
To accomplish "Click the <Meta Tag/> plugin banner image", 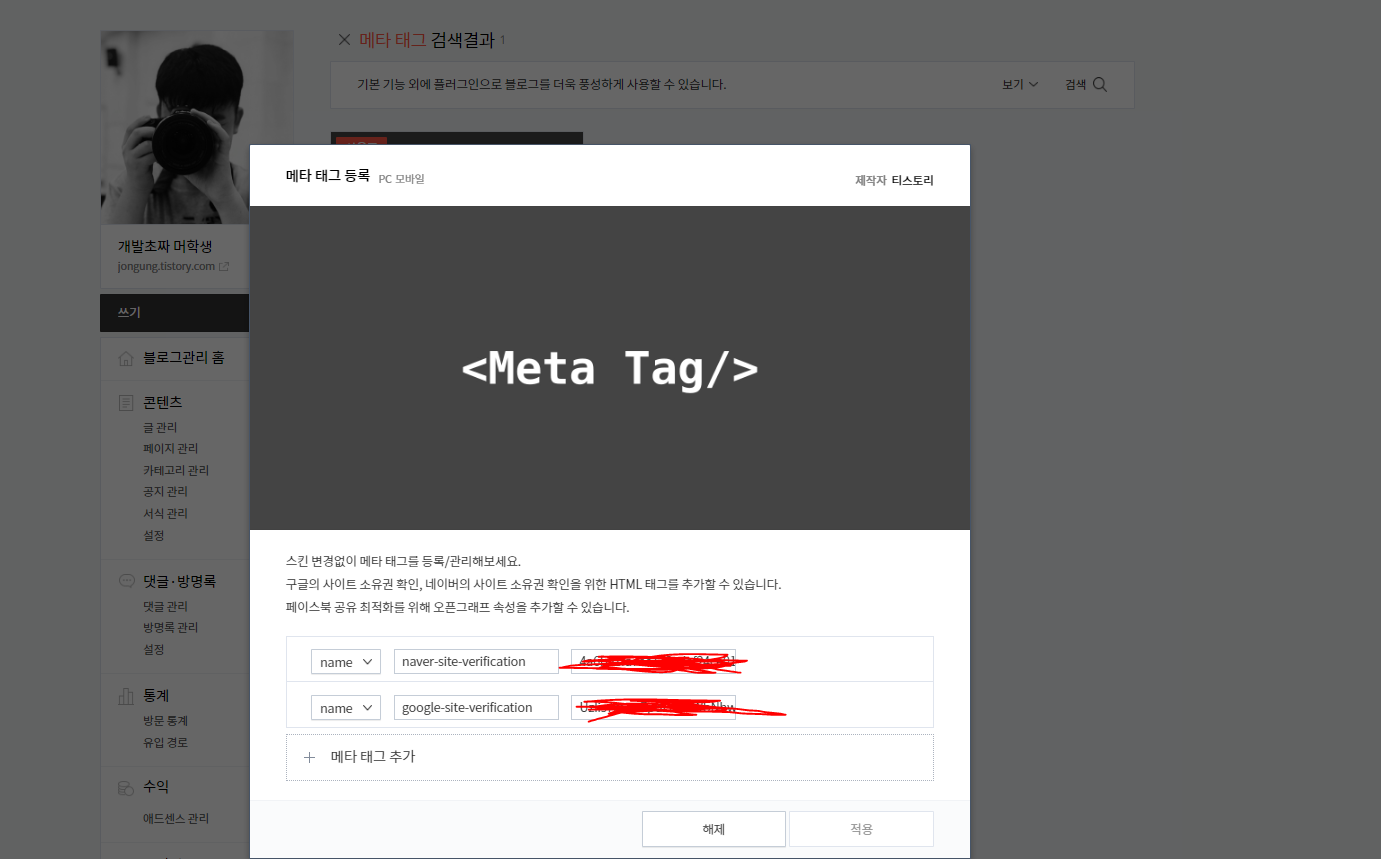I will point(610,368).
